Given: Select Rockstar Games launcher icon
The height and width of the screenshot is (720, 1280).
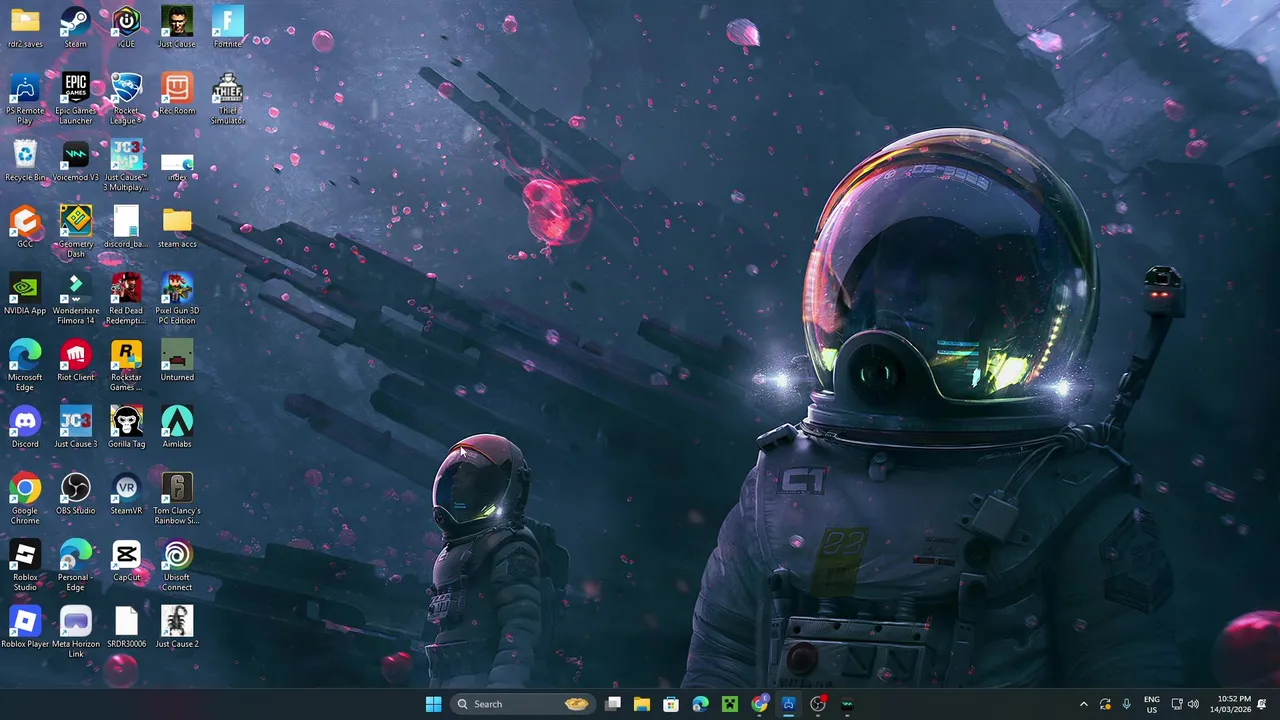Looking at the screenshot, I should click(x=126, y=366).
